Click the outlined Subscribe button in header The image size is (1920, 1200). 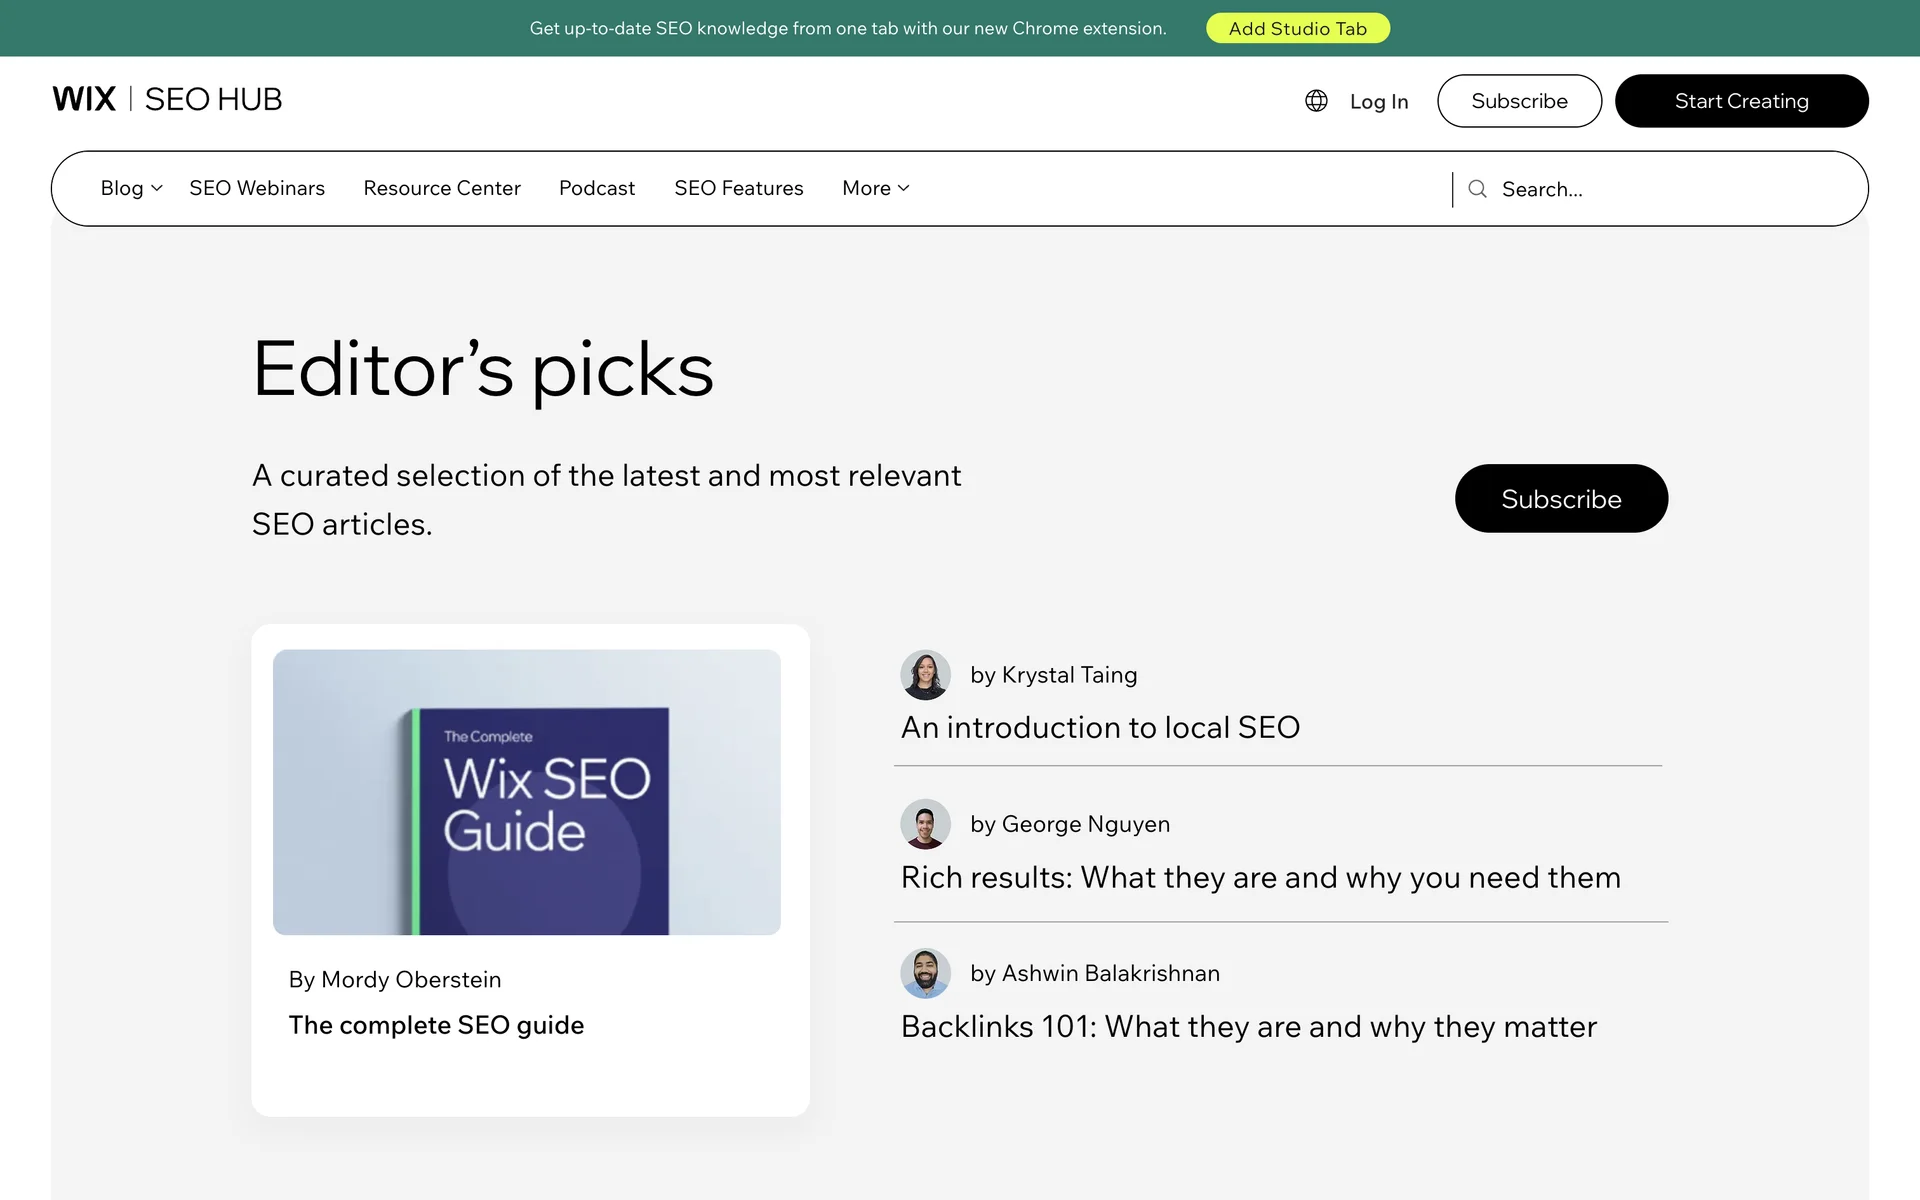coord(1519,101)
